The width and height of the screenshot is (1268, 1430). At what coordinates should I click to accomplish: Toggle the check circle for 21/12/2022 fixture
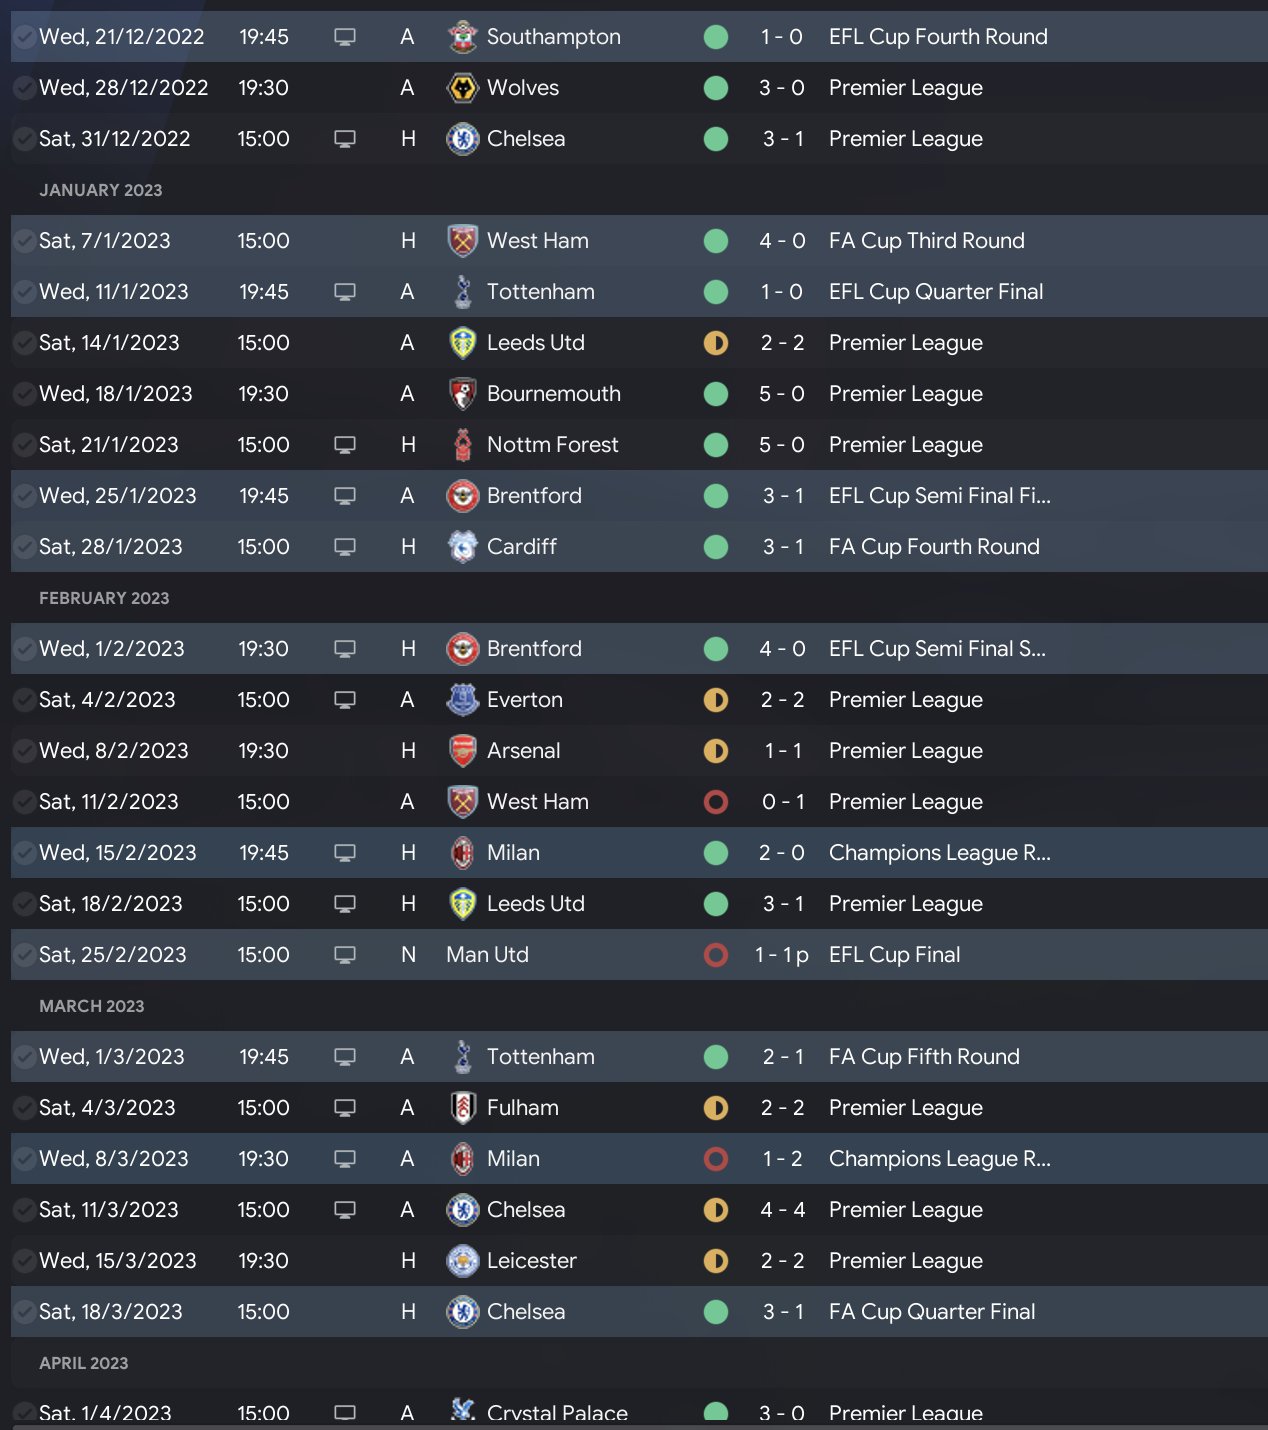point(24,37)
